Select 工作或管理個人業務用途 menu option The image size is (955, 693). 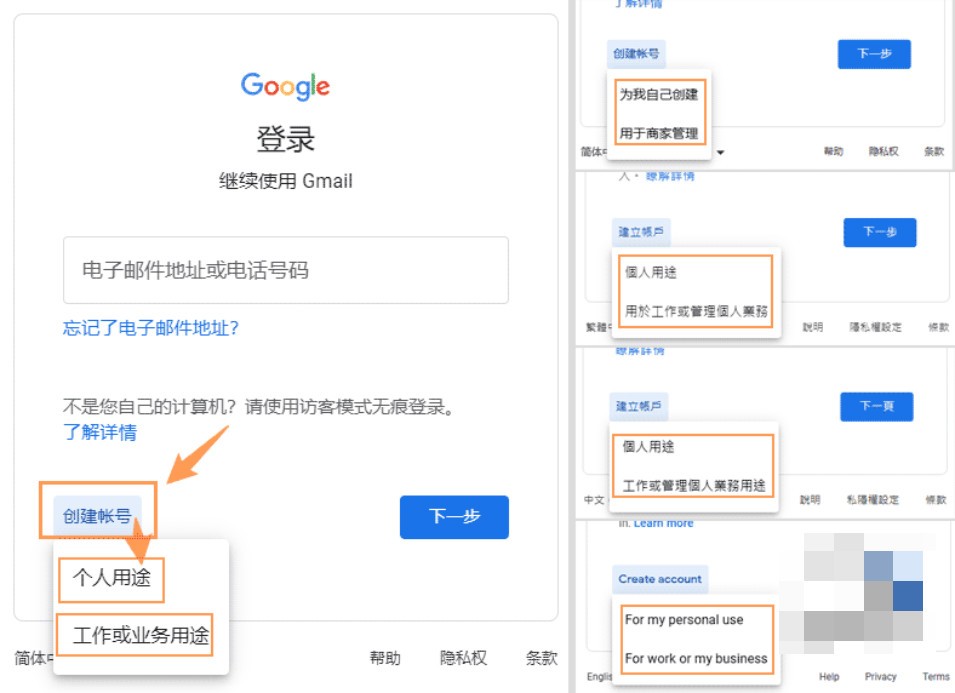[694, 485]
